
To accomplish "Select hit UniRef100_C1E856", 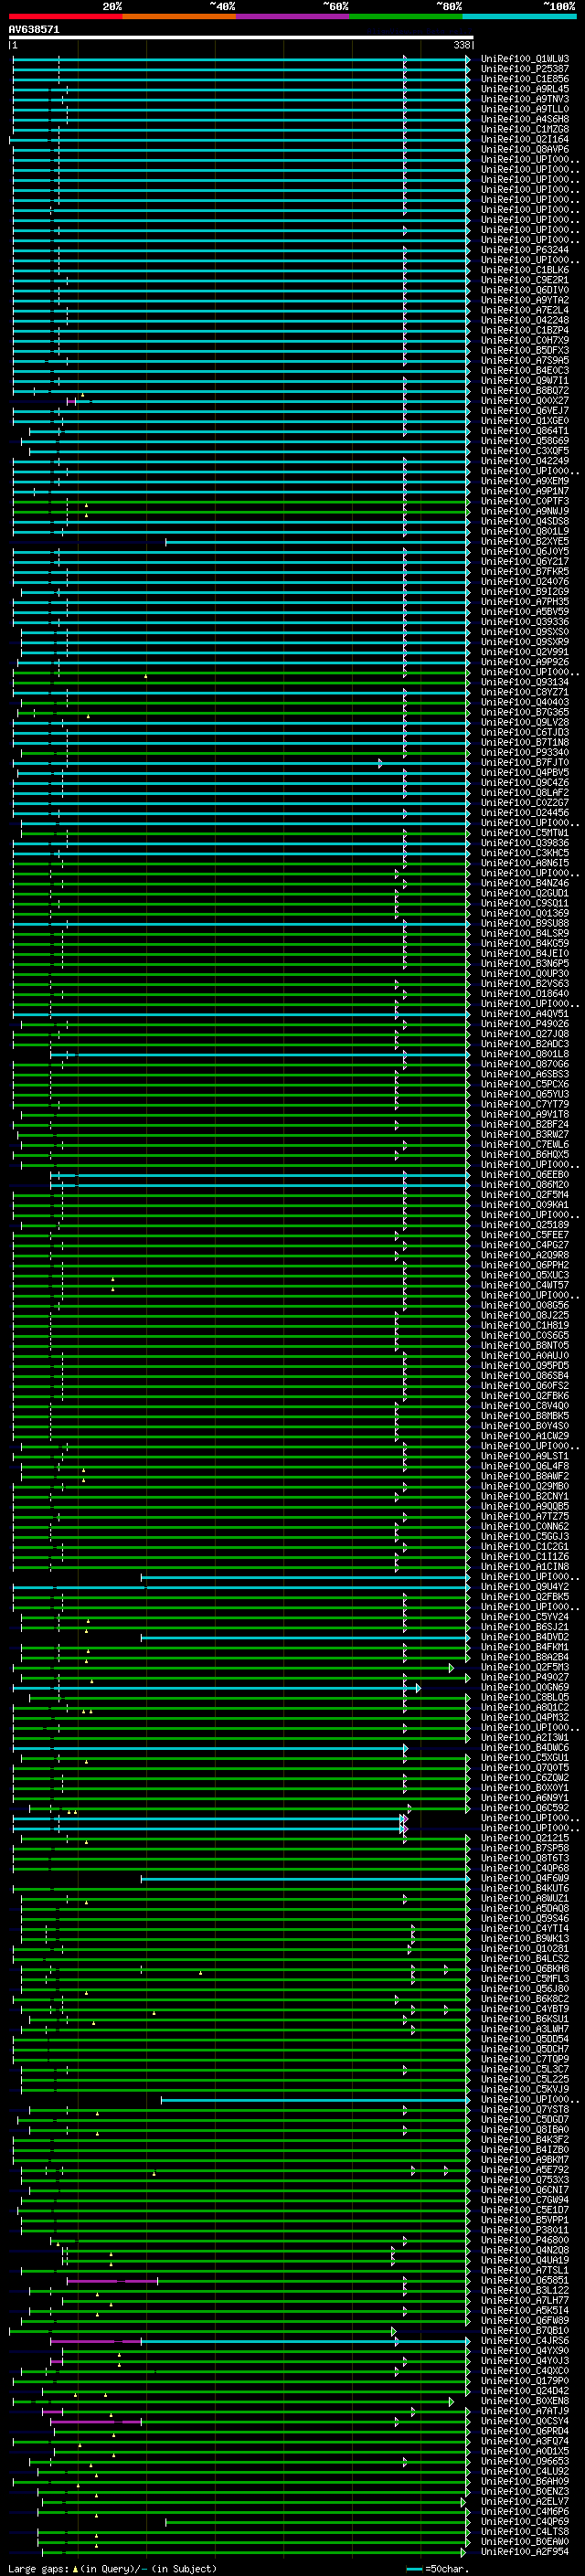I will click(525, 79).
